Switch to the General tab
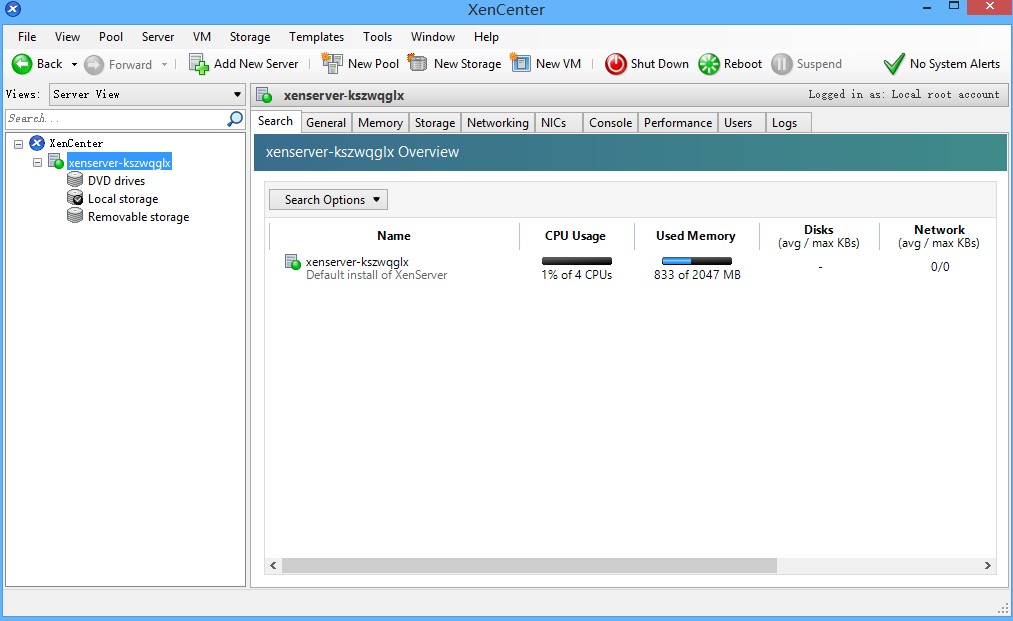The height and width of the screenshot is (621, 1013). point(326,123)
